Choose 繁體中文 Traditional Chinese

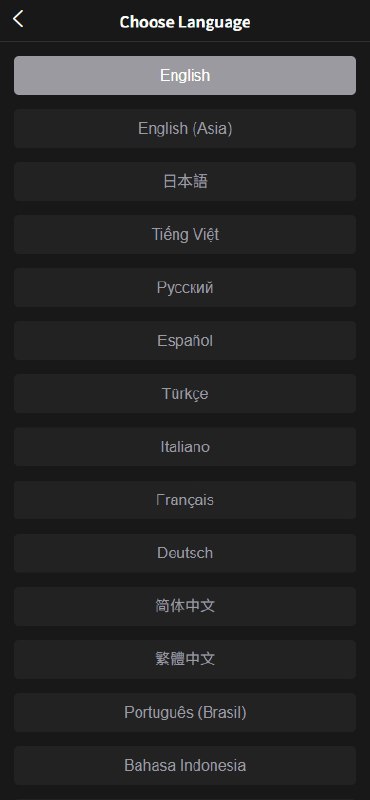pyautogui.click(x=185, y=659)
